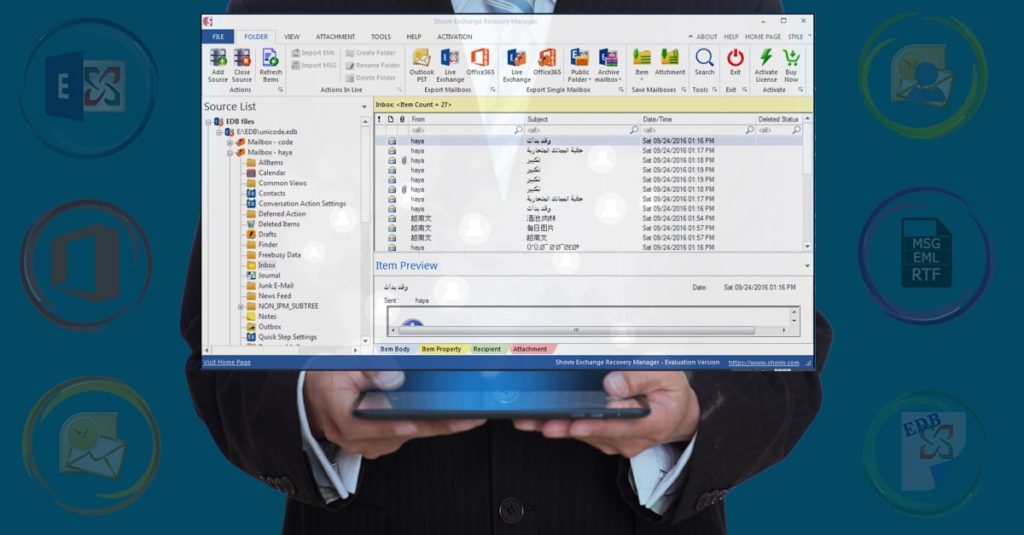Click the Drafts folder icon in tree
The width and height of the screenshot is (1024, 535).
click(251, 234)
